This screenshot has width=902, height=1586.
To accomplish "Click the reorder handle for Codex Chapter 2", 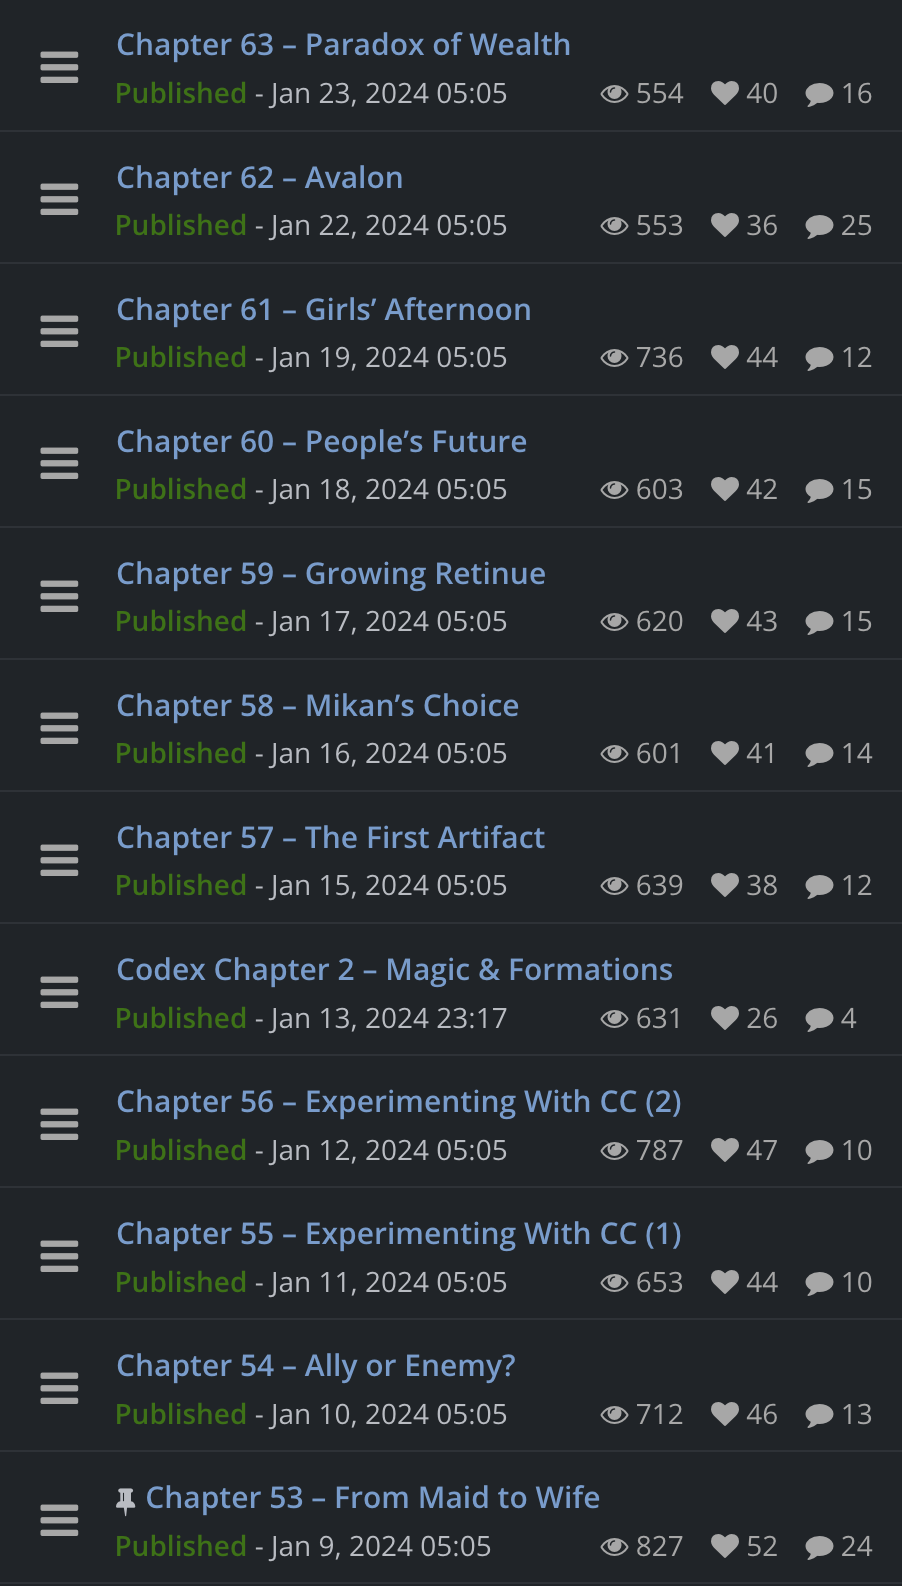I will point(59,992).
